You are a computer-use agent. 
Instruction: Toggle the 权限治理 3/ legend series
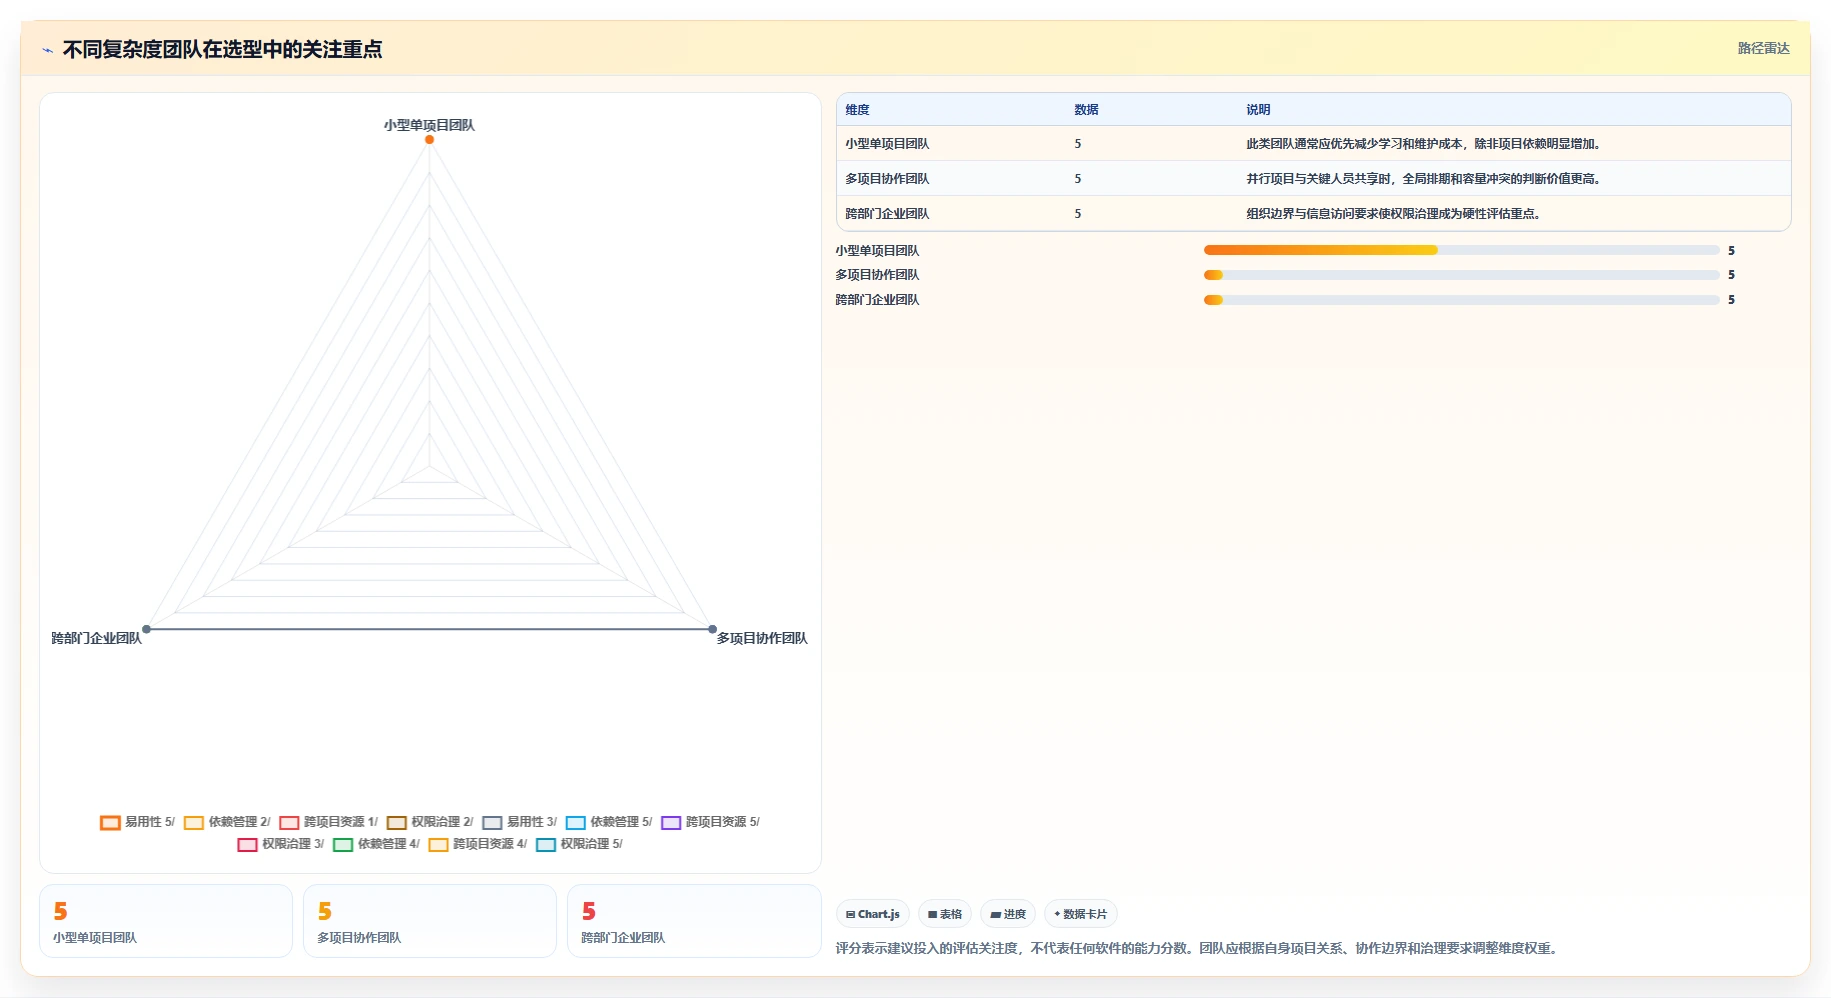[x=281, y=844]
